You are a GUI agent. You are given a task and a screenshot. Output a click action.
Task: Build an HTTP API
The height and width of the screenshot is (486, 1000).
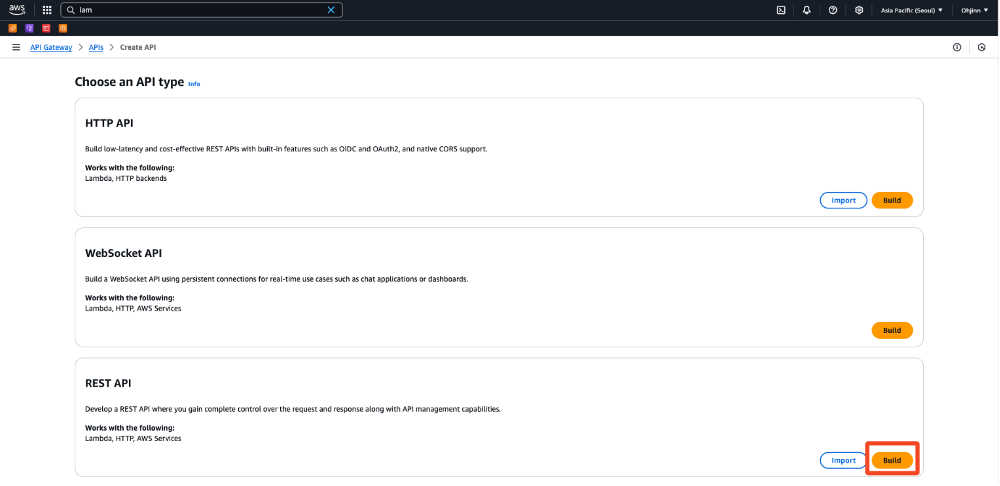[892, 200]
